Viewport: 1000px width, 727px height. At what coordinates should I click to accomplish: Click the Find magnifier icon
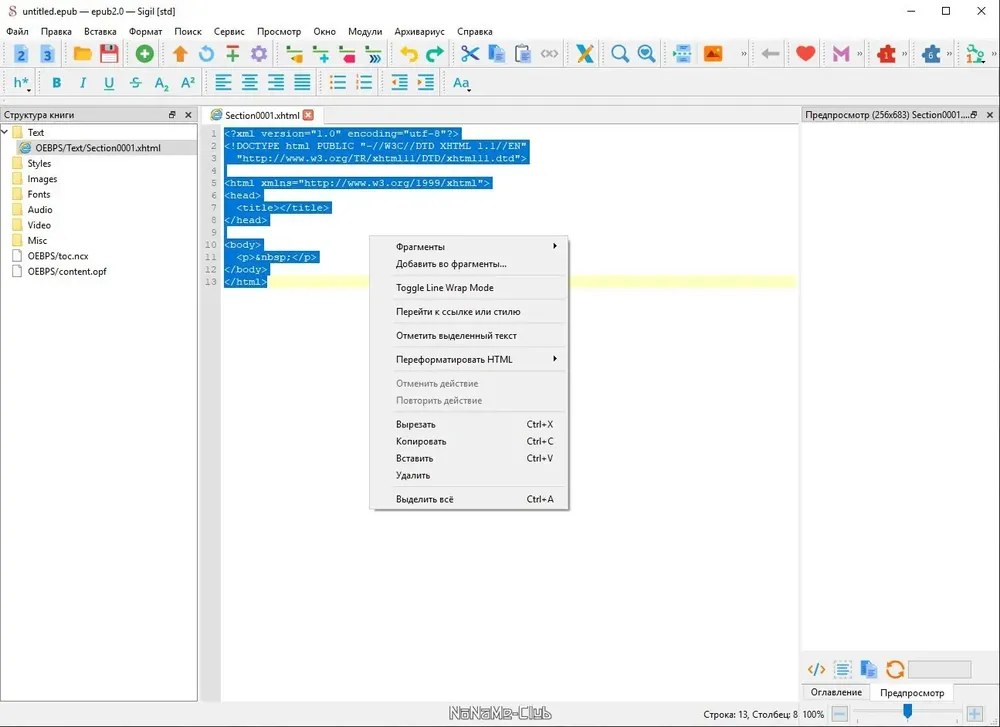[619, 54]
